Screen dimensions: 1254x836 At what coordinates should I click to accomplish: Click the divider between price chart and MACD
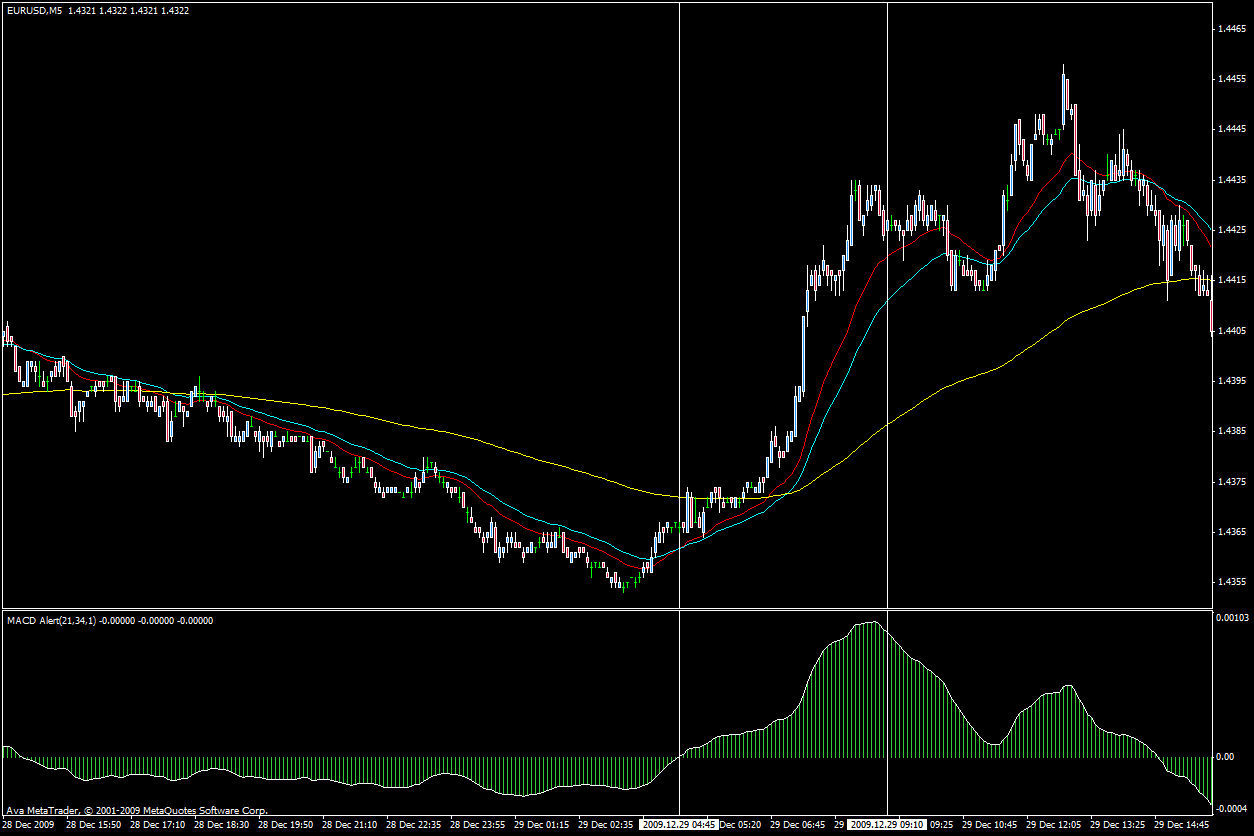point(600,608)
